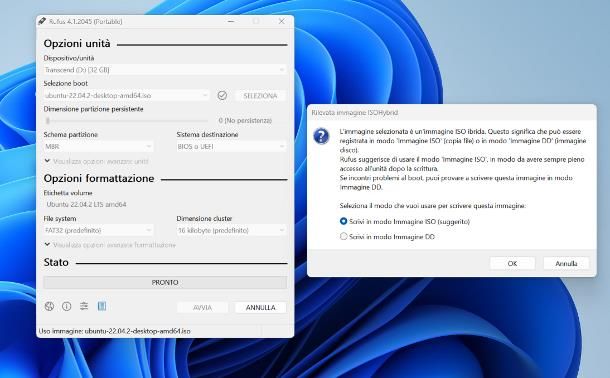This screenshot has width=610, height=378.
Task: Click status text 'Uso immagine: ubuntu-22.04.2-desktop-amd64.iso'
Action: pos(114,331)
